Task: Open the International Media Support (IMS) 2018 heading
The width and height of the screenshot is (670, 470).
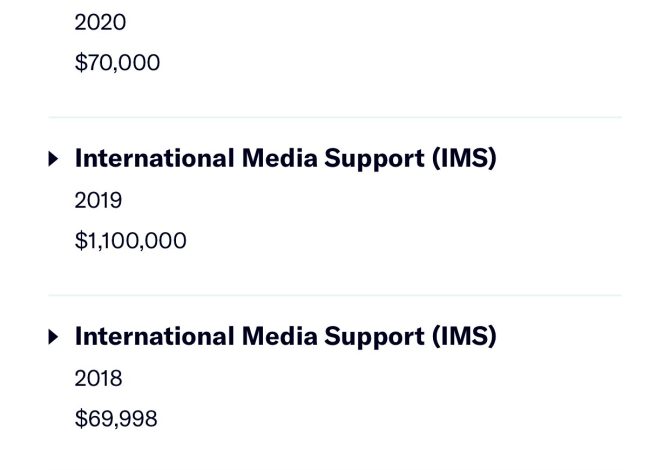Action: (x=285, y=337)
